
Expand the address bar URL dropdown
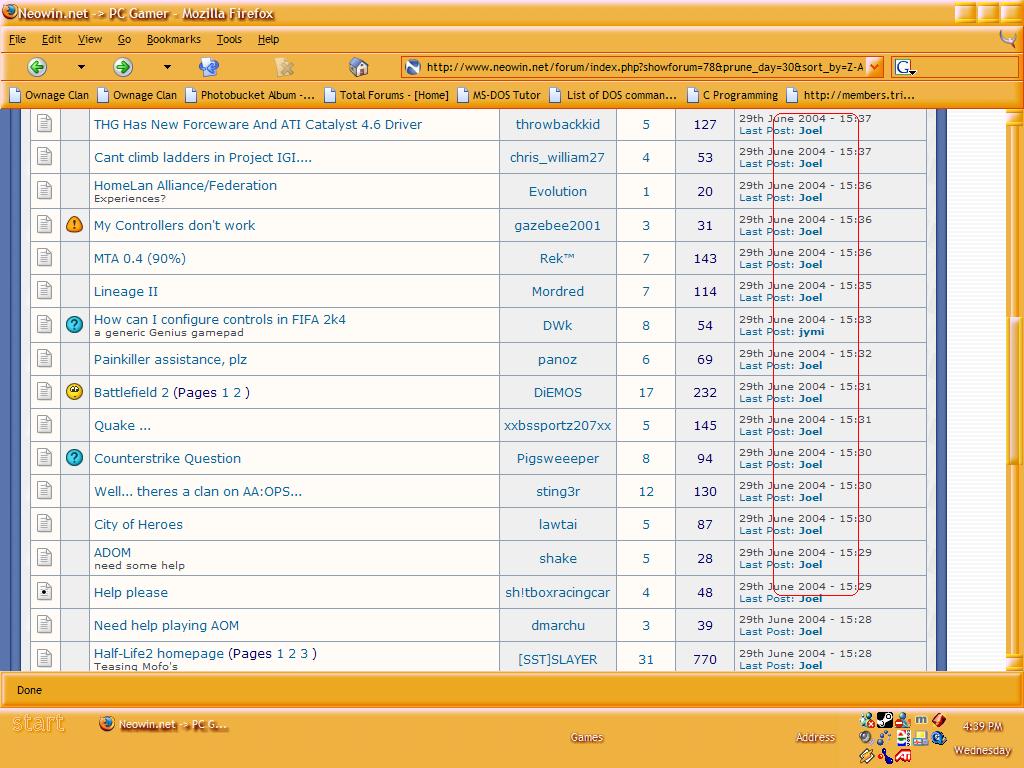click(x=875, y=67)
